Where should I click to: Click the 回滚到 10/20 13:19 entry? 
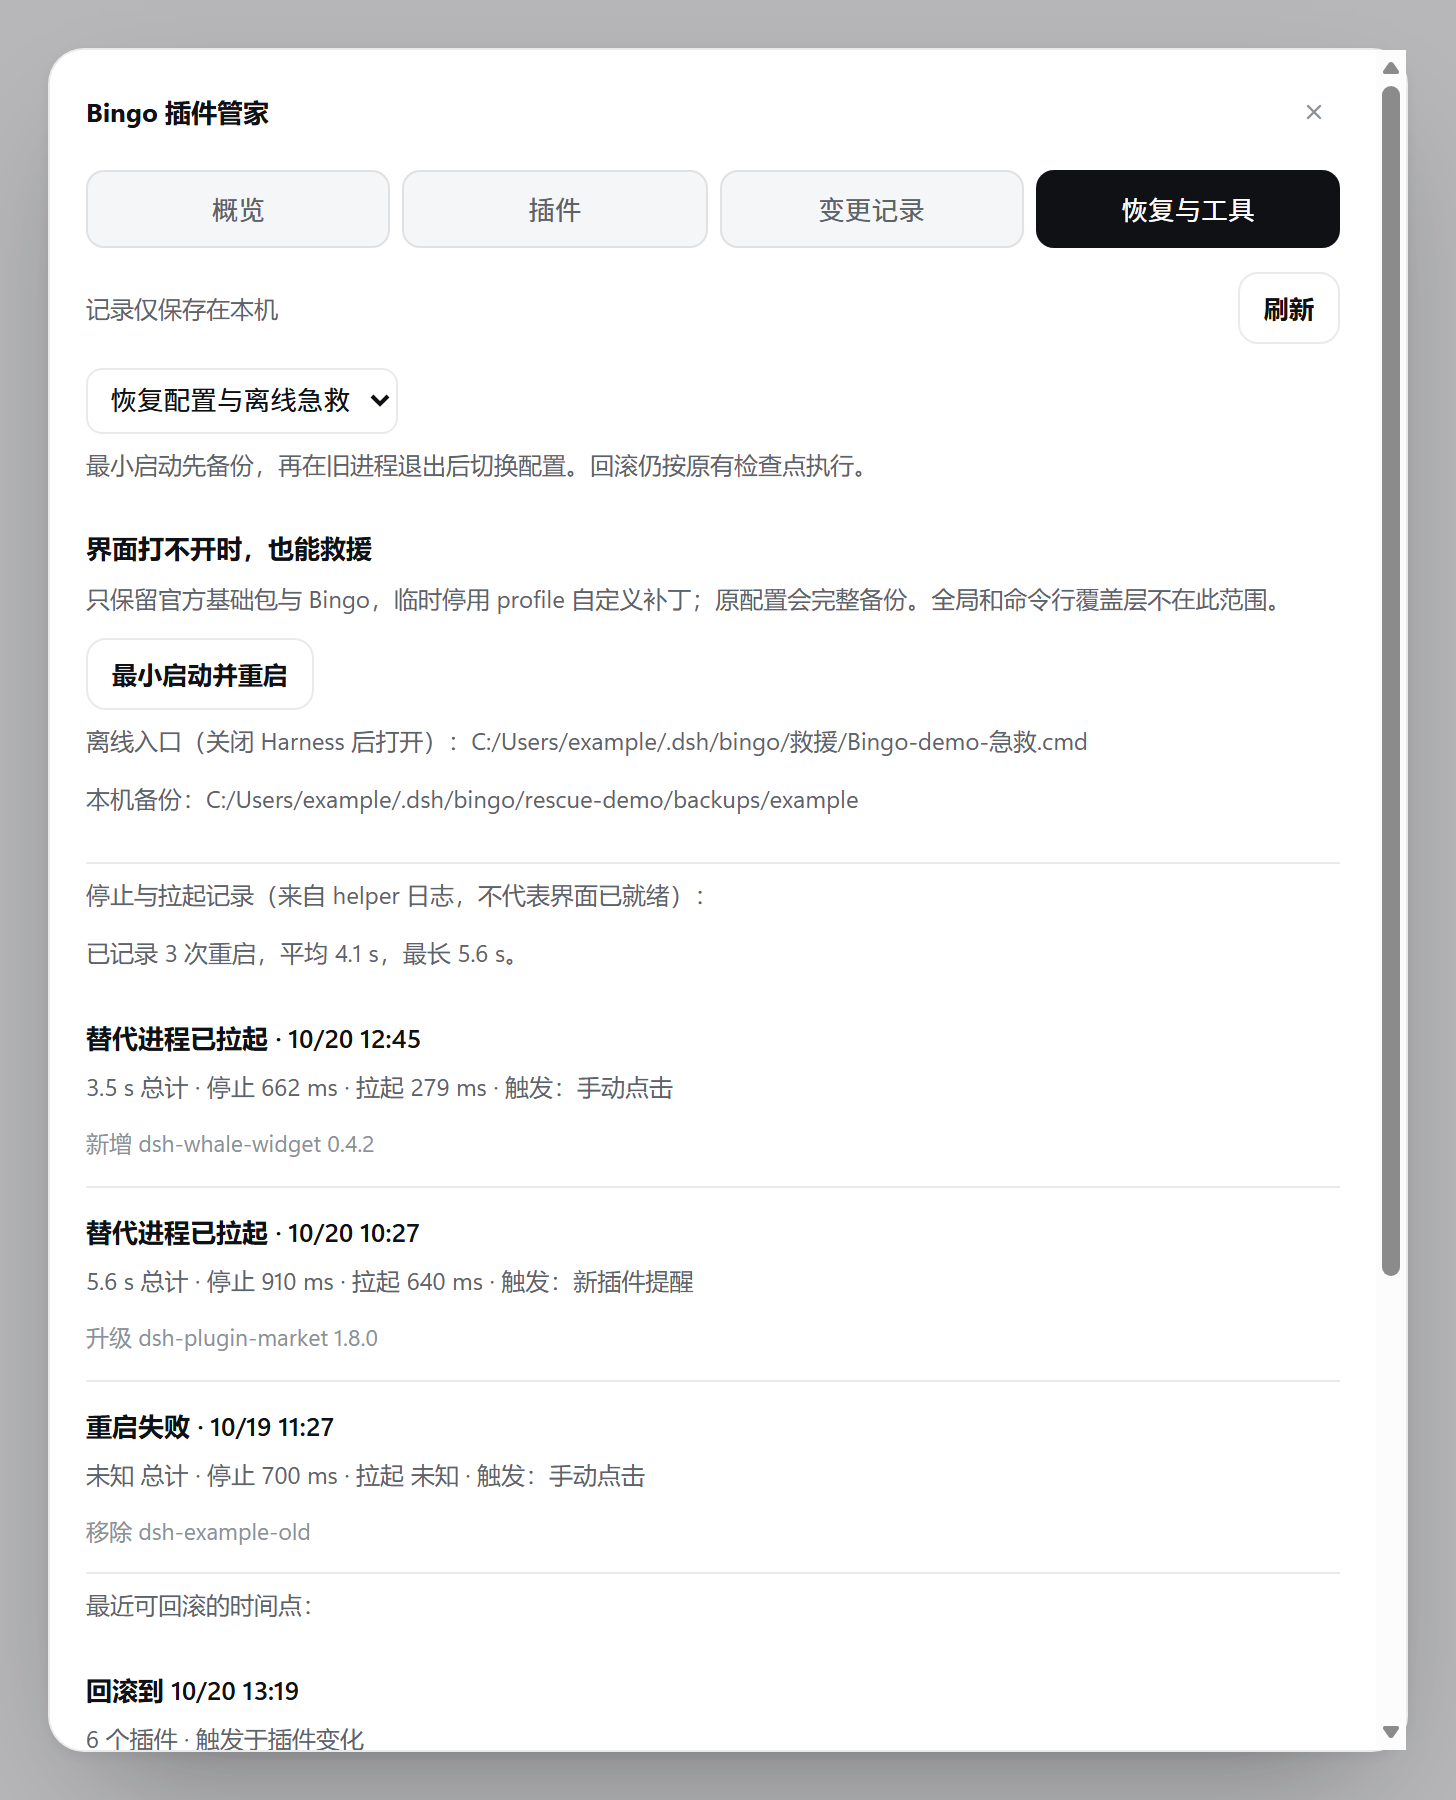(192, 1691)
